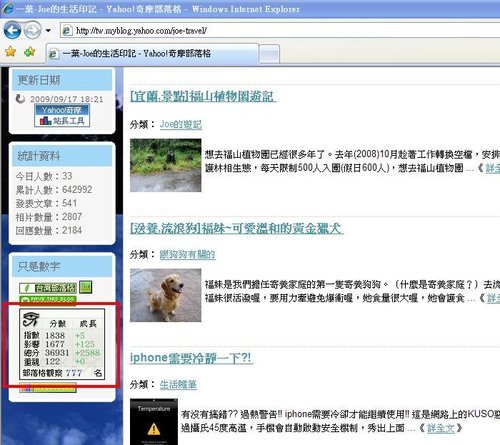
Task: Open article 福妹~可愛溫和的黃金獵犬
Action: [x=237, y=228]
